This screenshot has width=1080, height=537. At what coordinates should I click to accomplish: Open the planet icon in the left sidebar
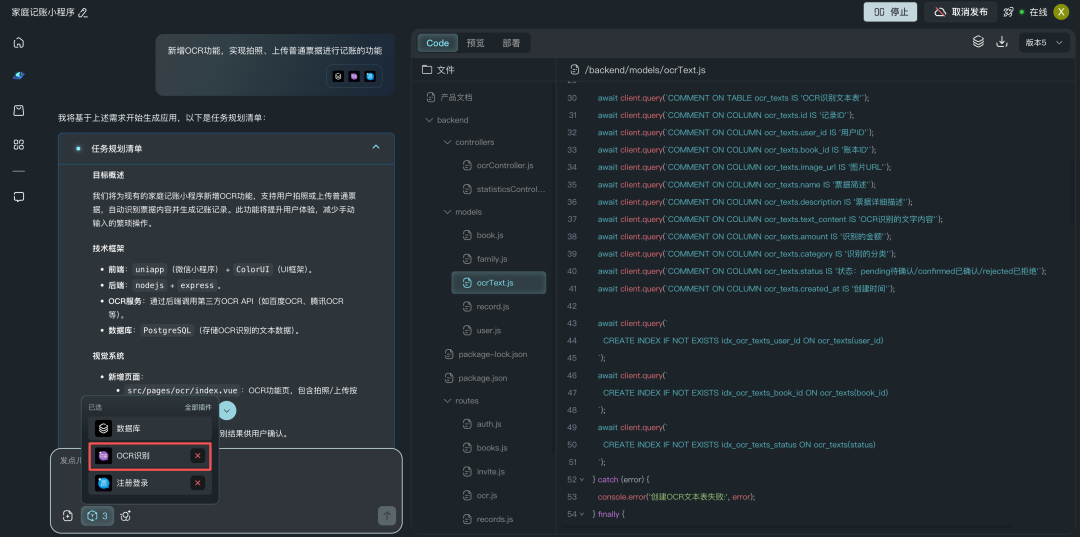[19, 76]
